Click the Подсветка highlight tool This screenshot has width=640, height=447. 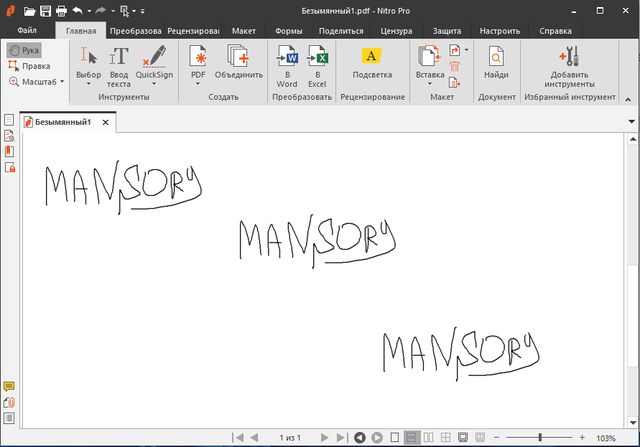[372, 57]
